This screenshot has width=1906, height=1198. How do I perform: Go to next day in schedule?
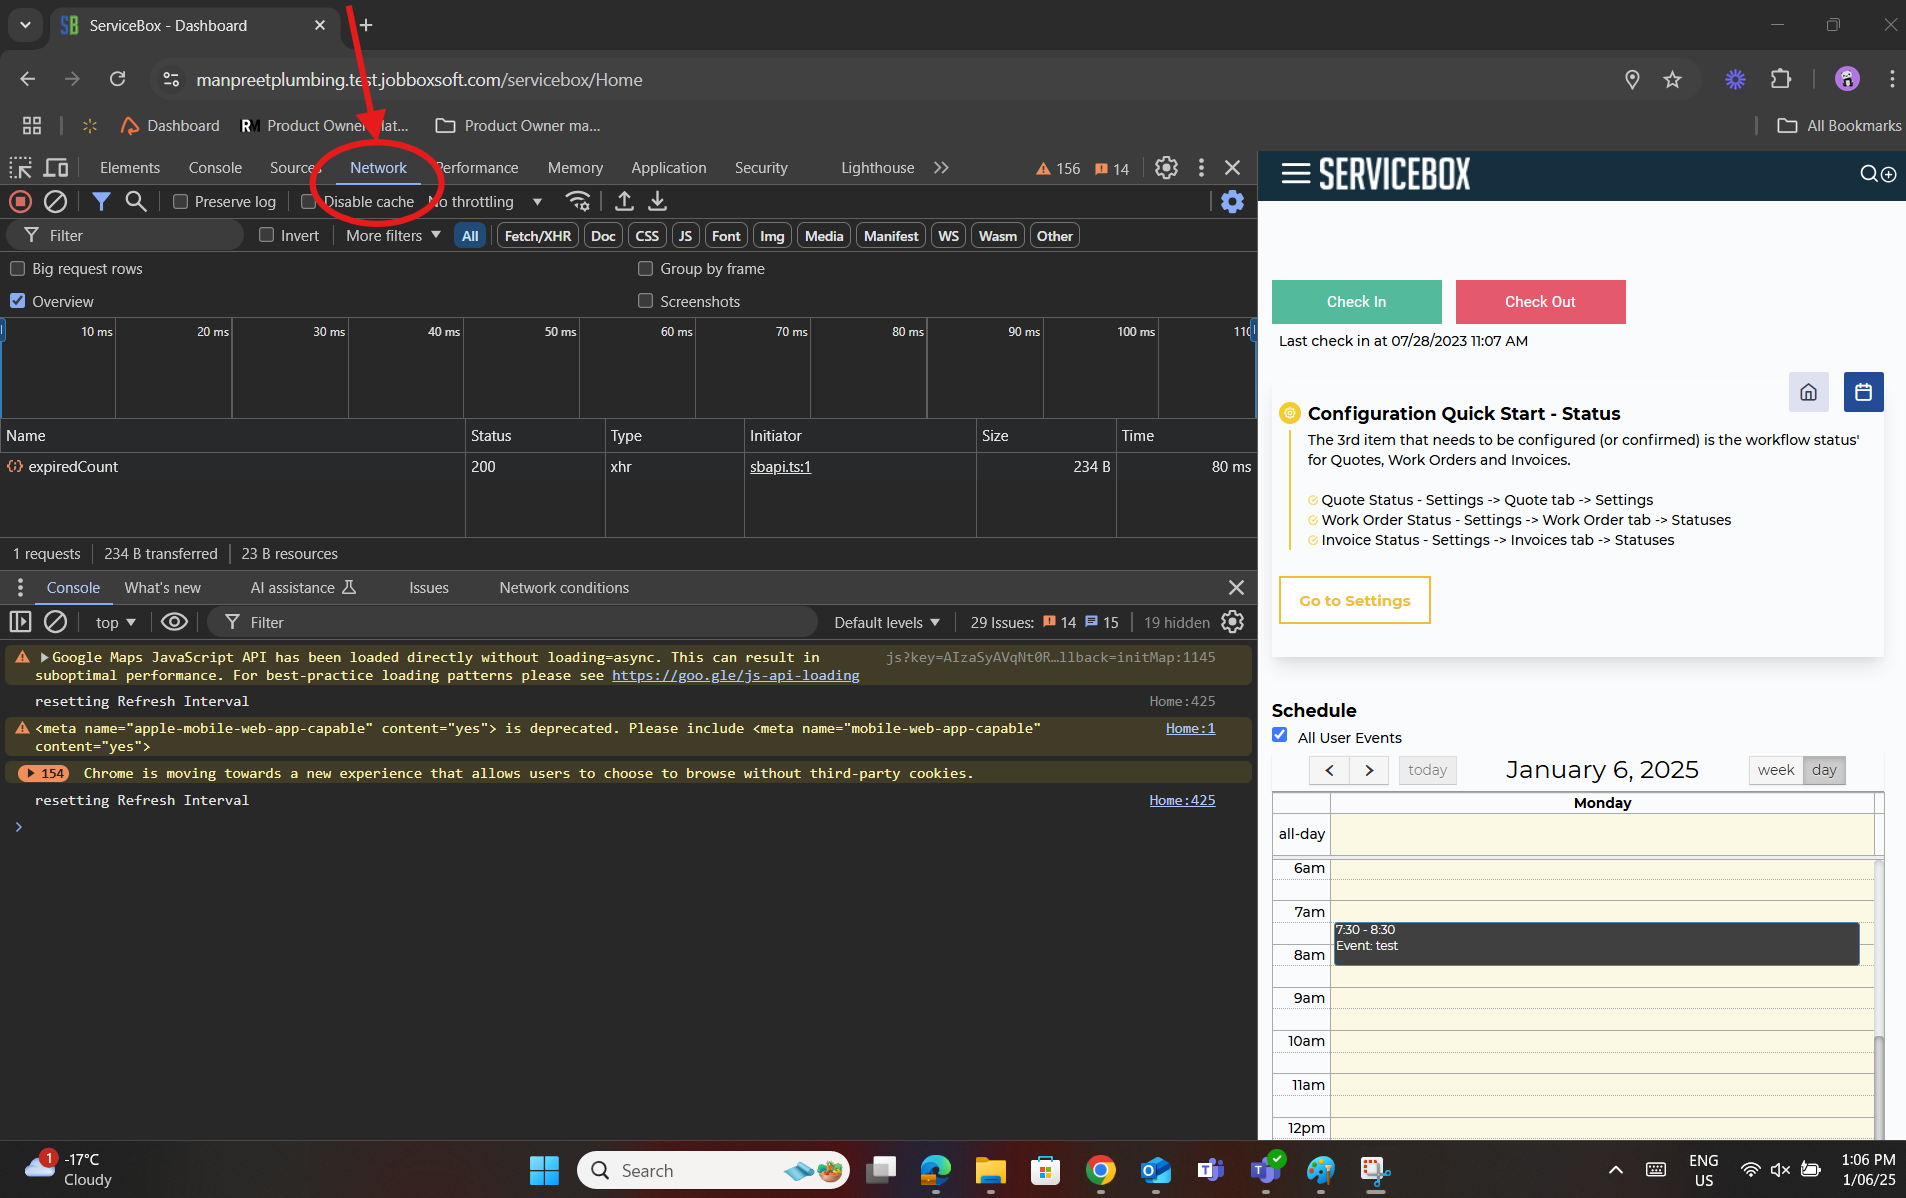click(1368, 770)
